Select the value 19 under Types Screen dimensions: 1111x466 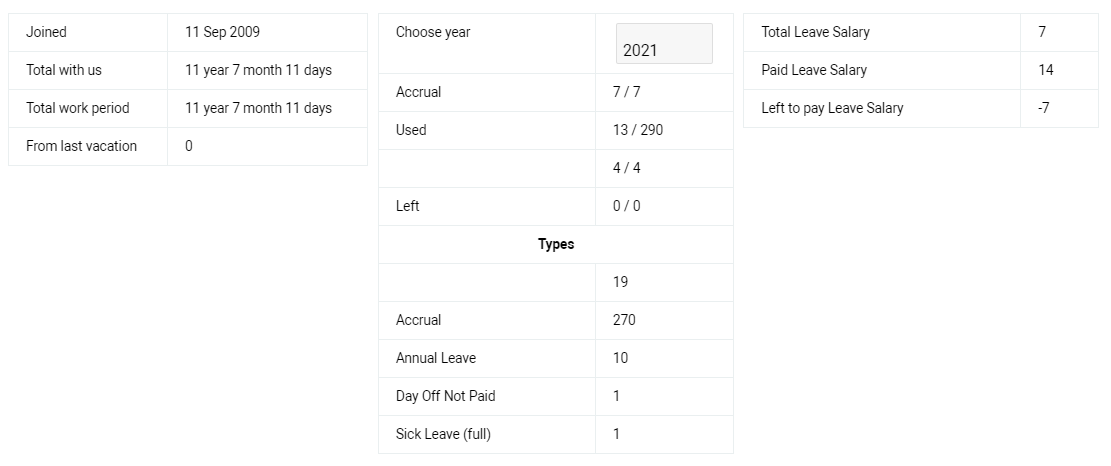tap(620, 282)
